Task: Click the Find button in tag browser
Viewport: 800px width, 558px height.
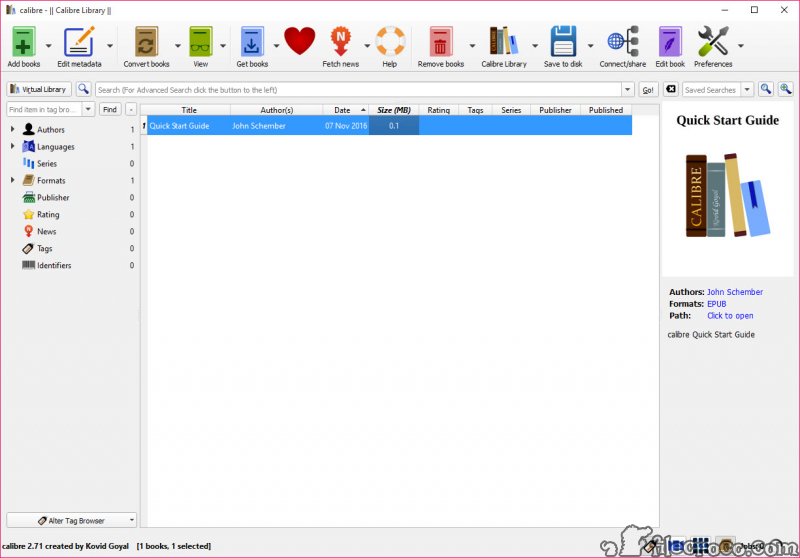Action: point(110,109)
